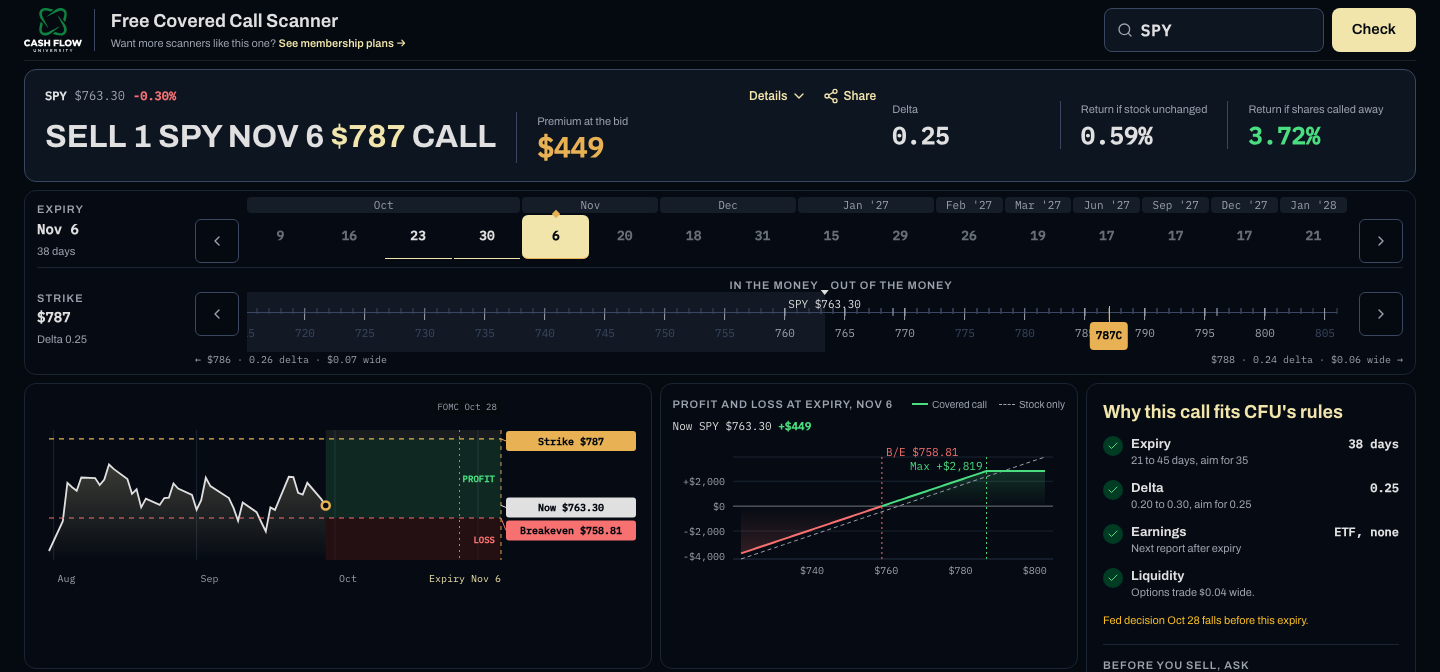The width and height of the screenshot is (1440, 672).
Task: Click the Delta rule checkmark icon
Action: (1112, 490)
